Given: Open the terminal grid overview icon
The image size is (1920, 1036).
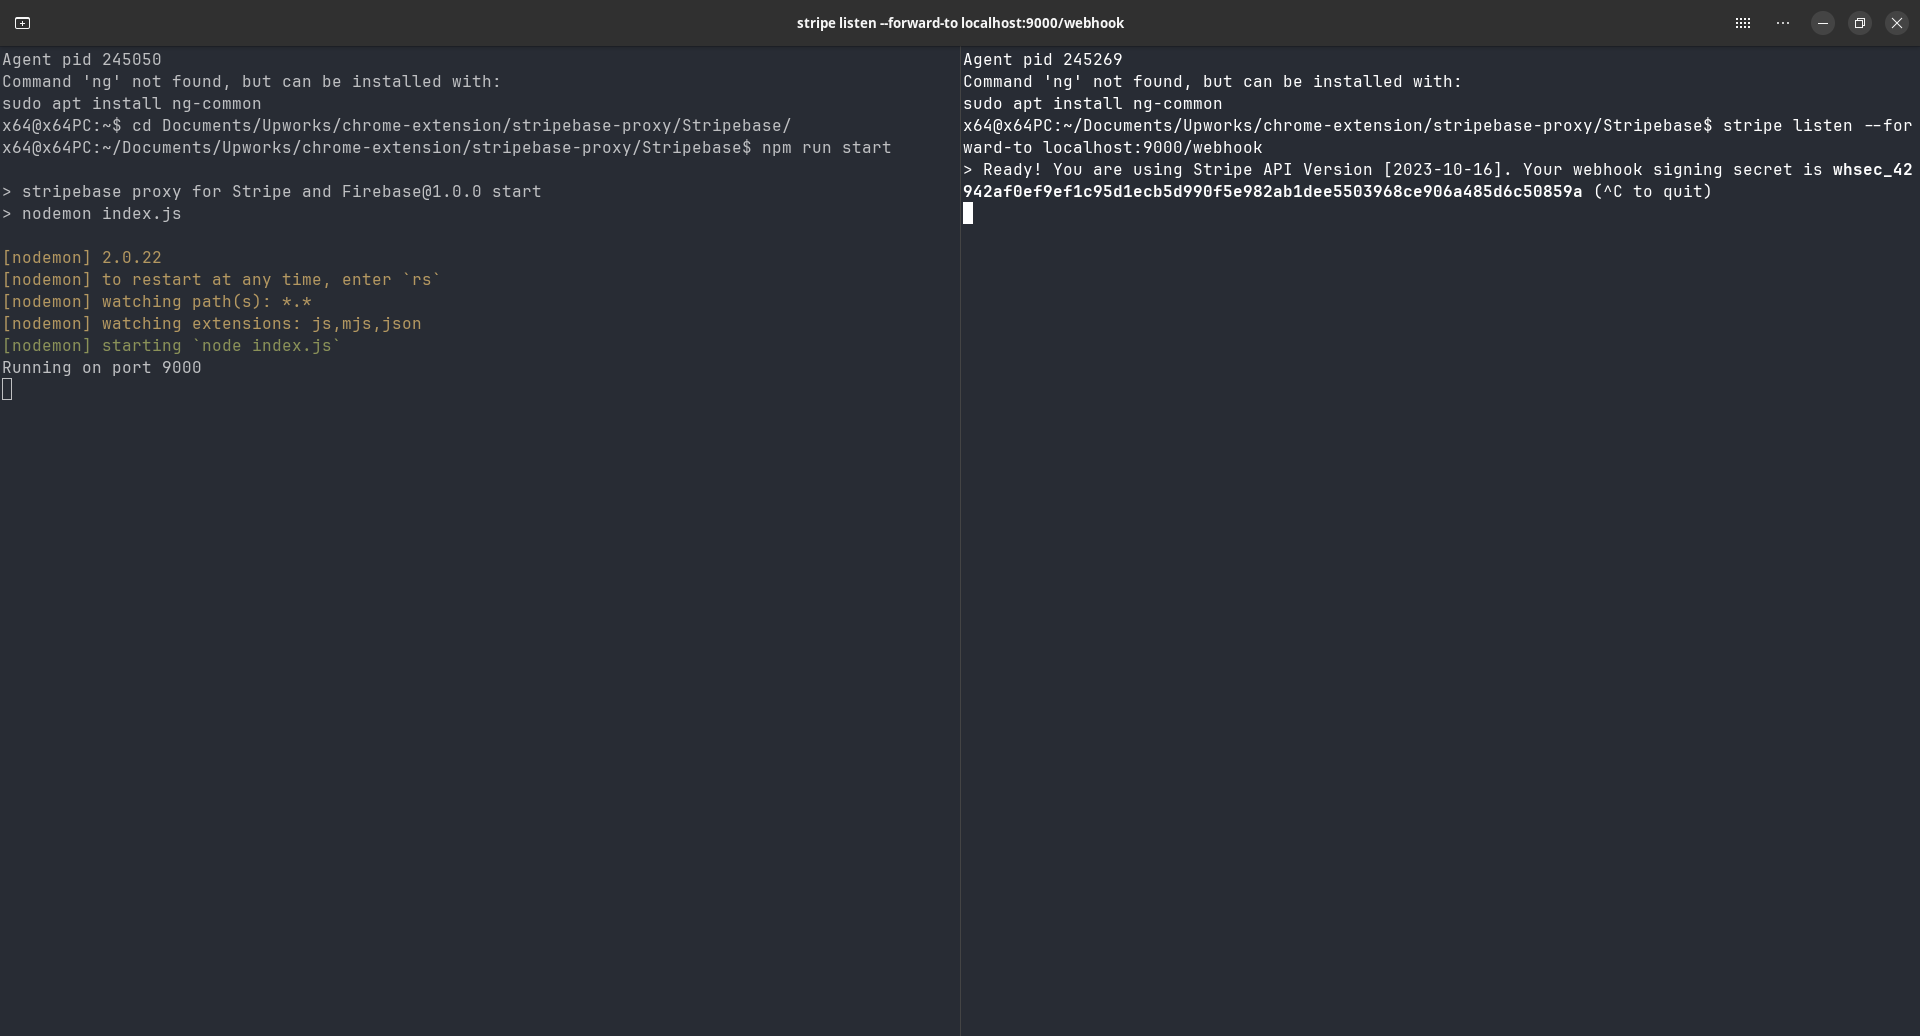Looking at the screenshot, I should 1743,23.
